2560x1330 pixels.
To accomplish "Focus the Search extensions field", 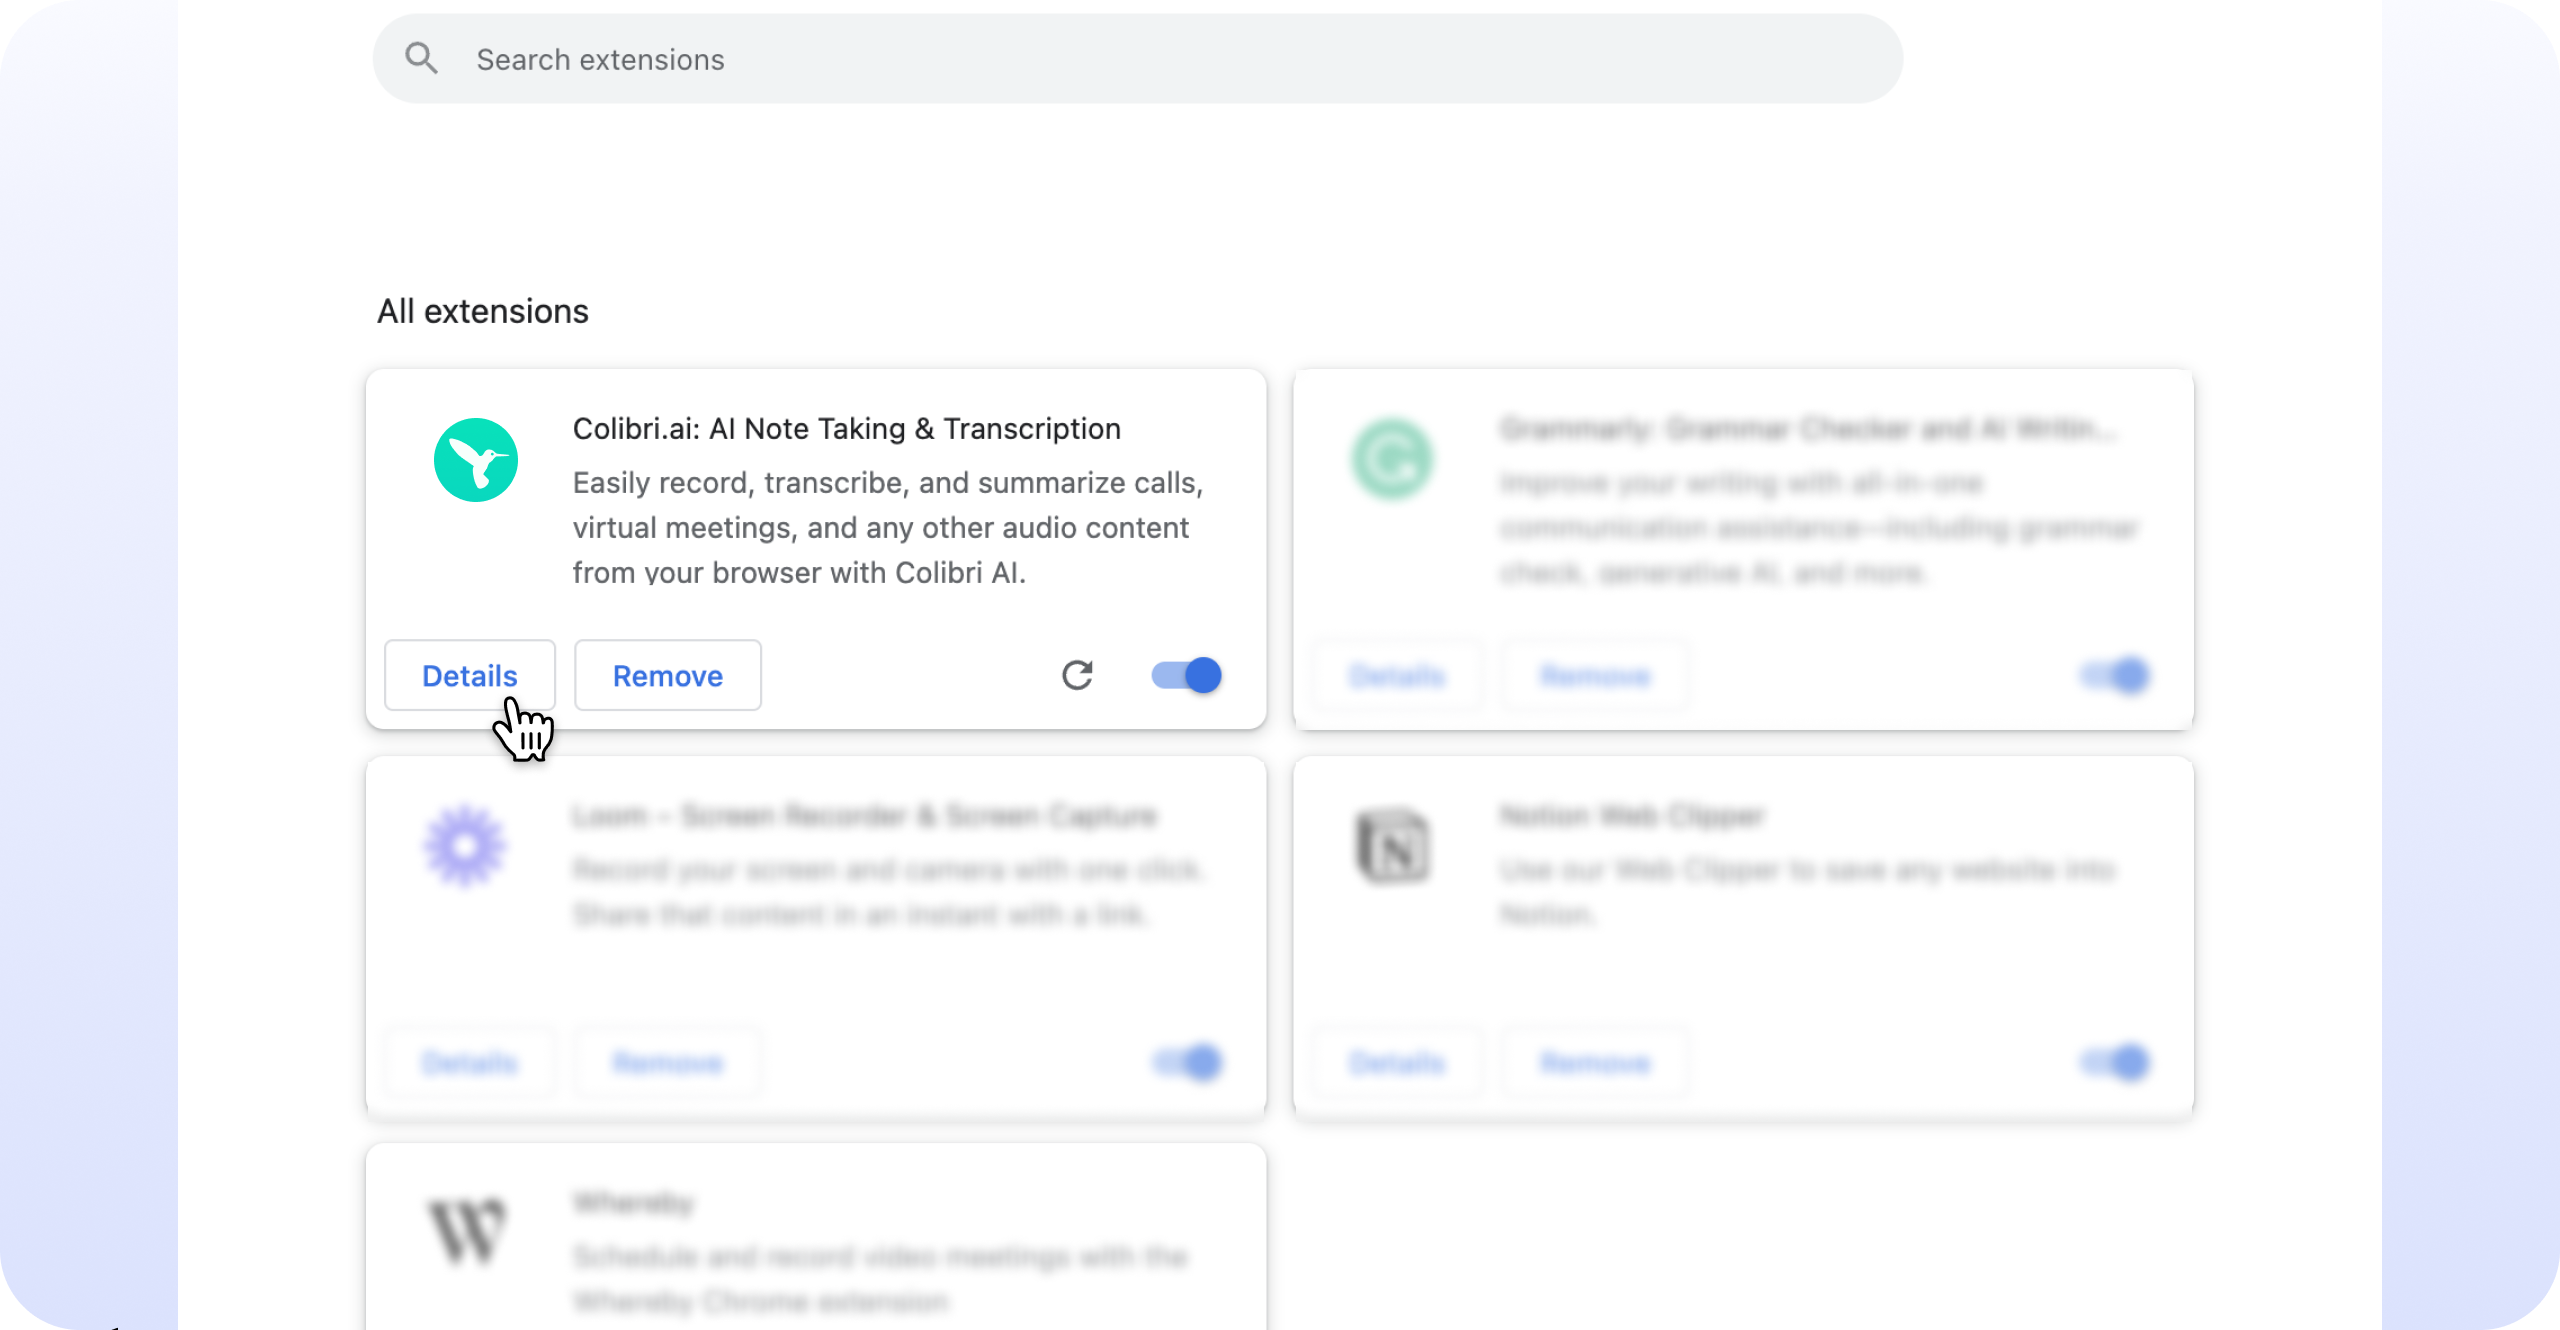I will tap(1138, 59).
